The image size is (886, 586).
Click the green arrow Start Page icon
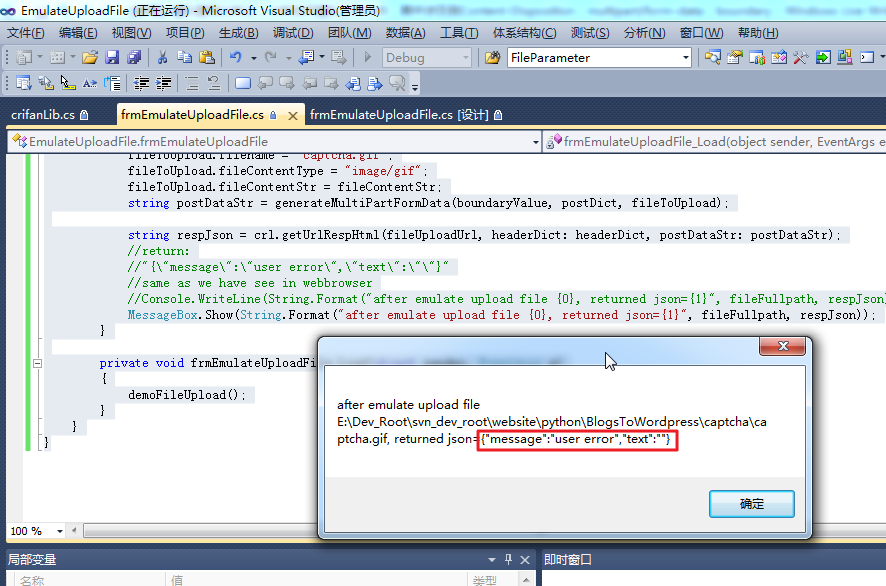pos(823,58)
